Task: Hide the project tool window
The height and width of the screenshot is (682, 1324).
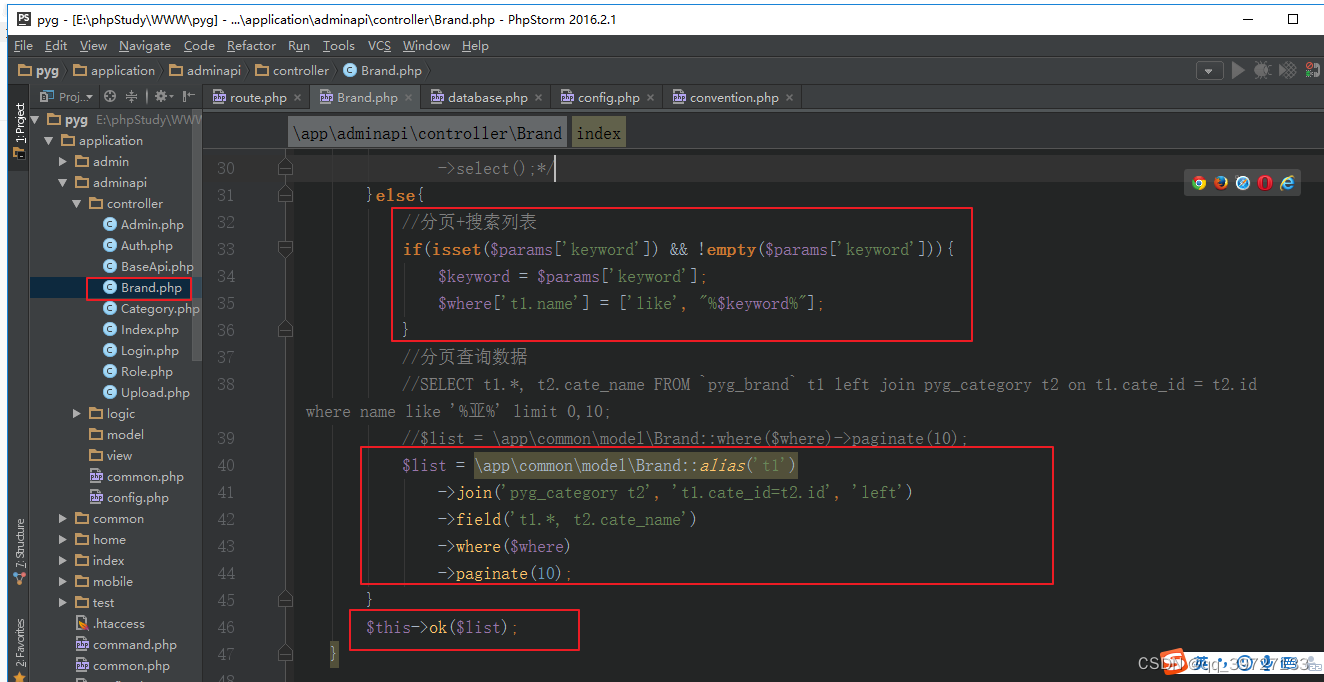Action: tap(187, 97)
